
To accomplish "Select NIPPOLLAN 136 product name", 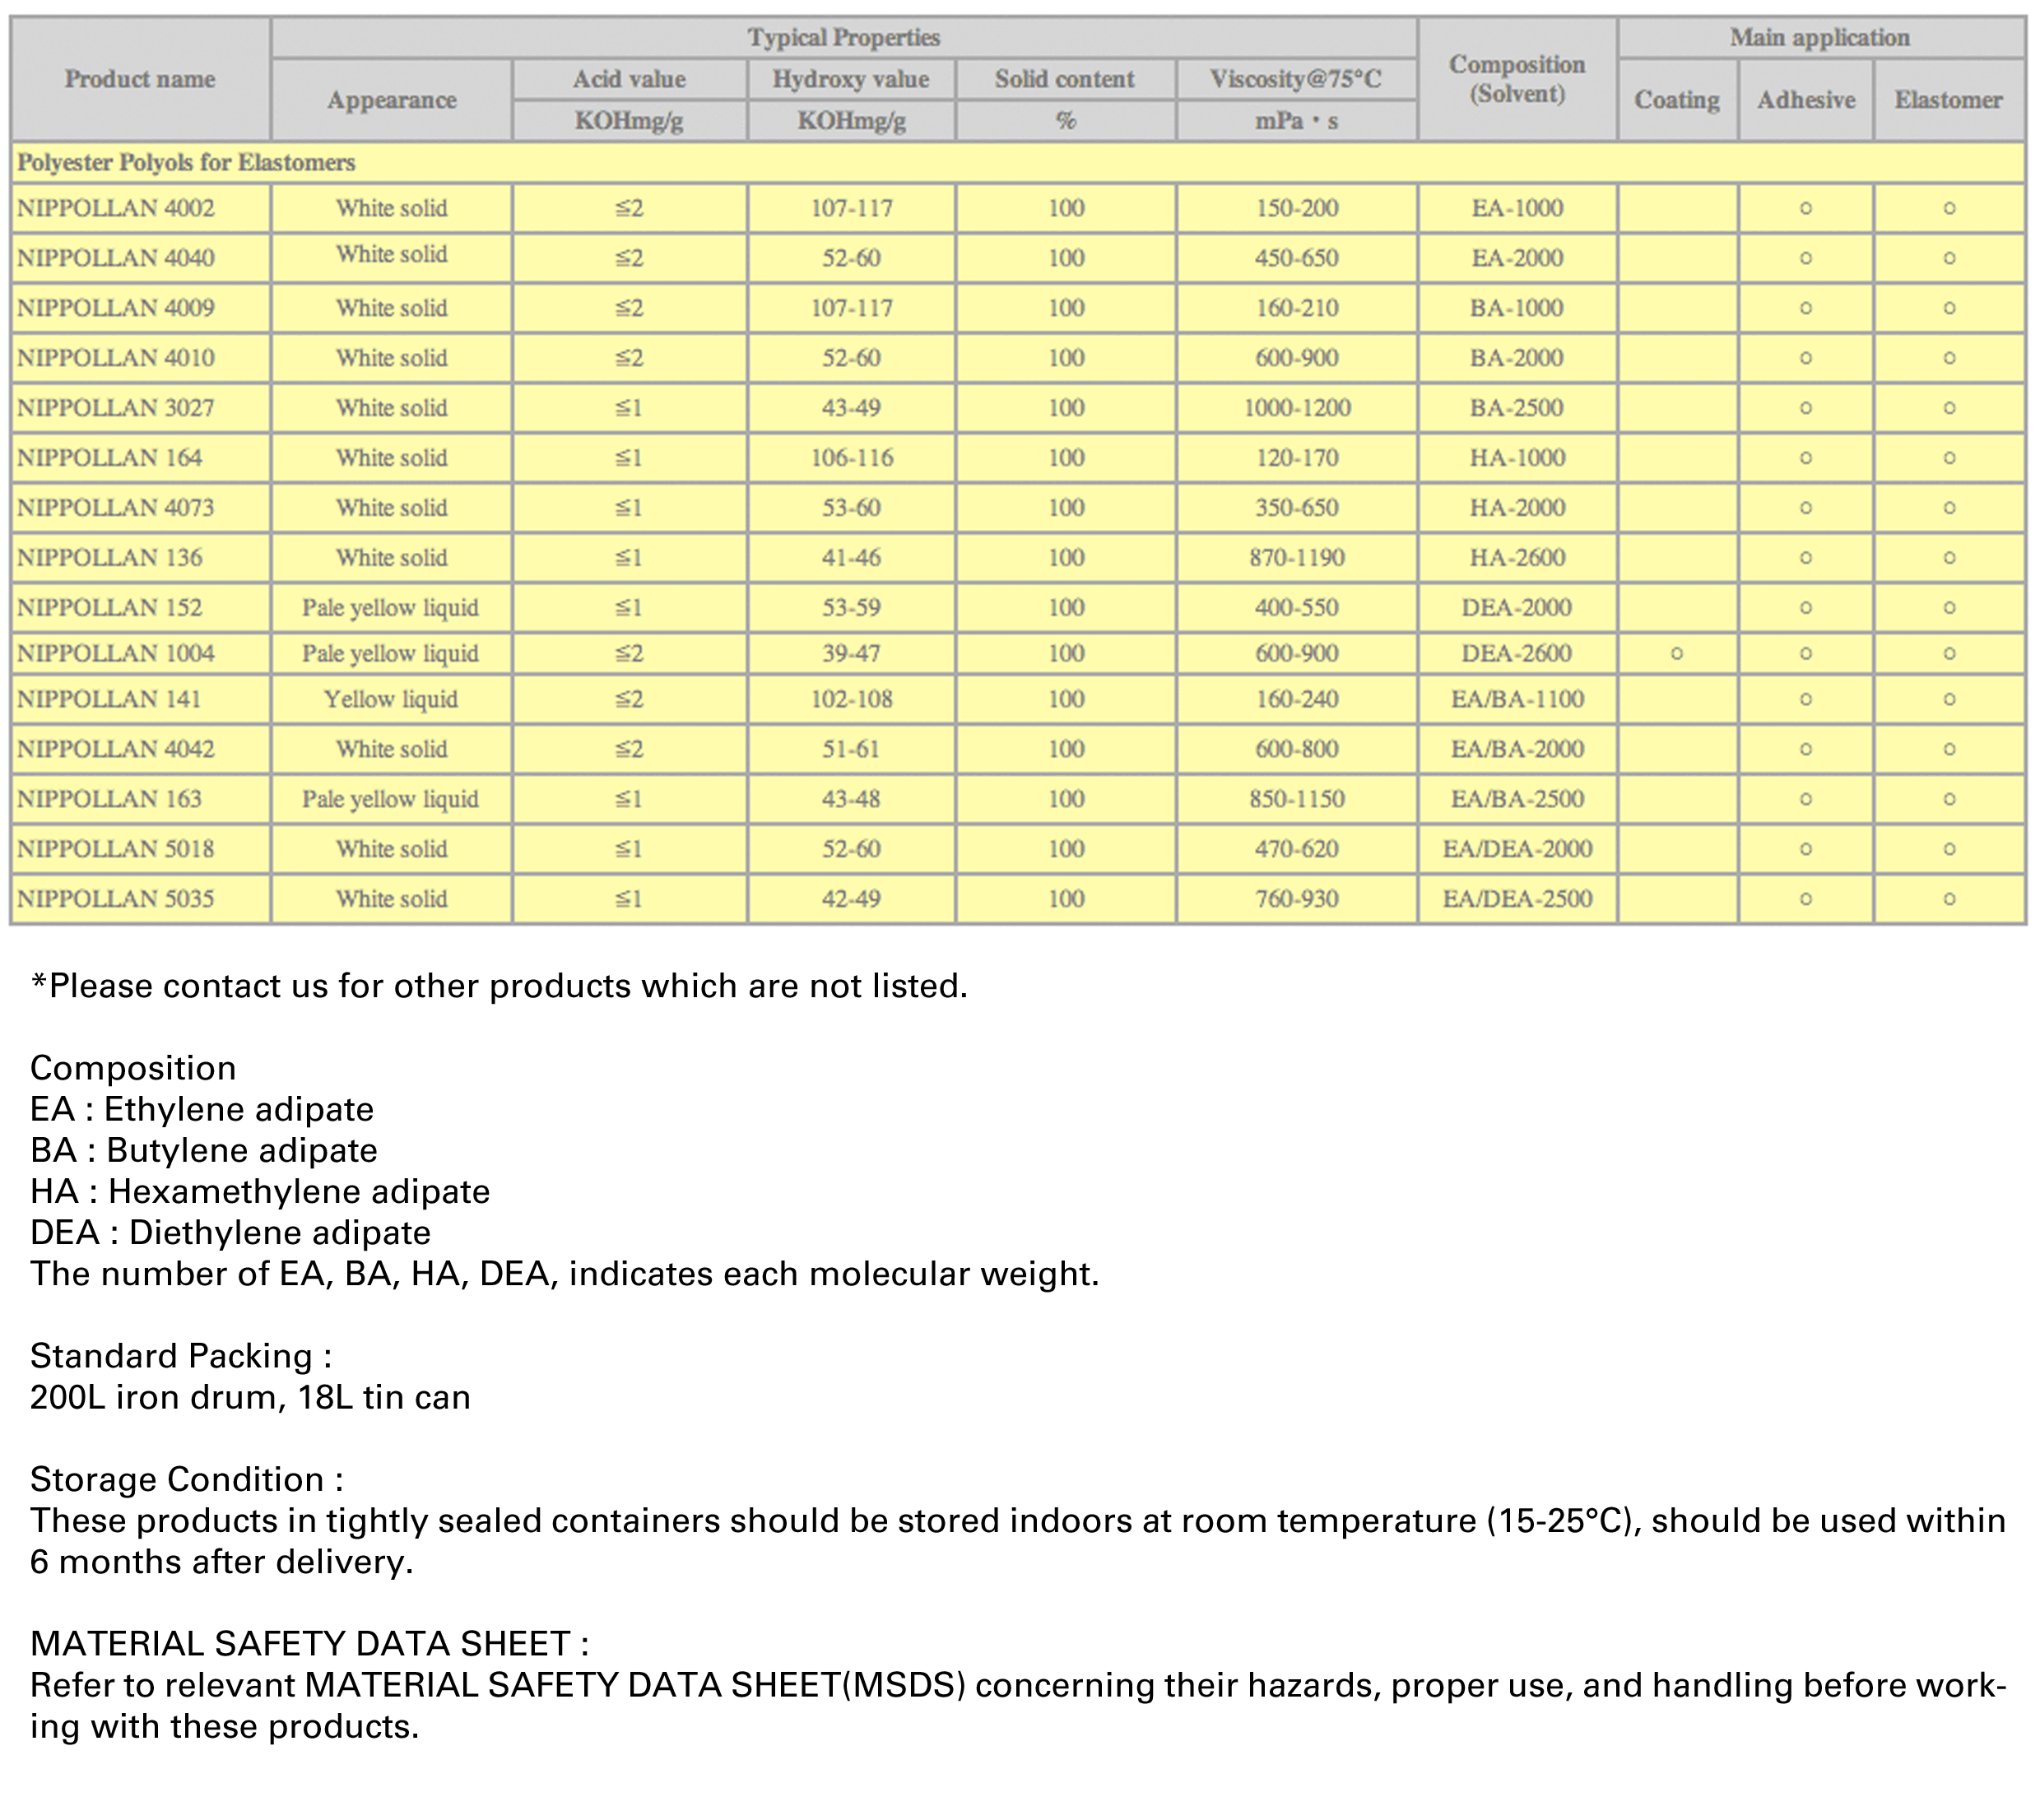I will tap(110, 558).
